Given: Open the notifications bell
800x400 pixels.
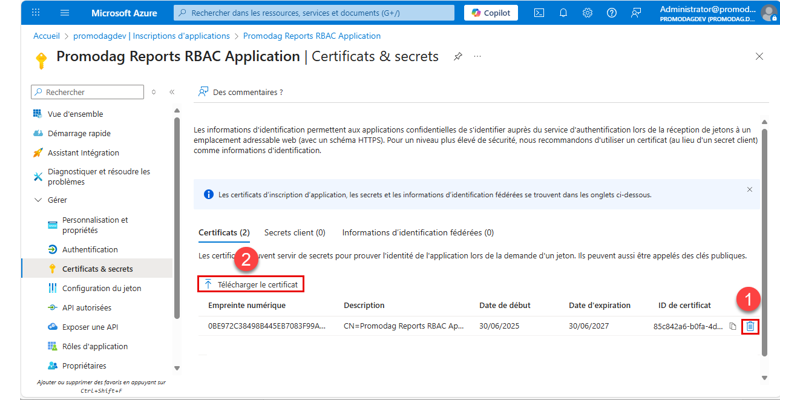Looking at the screenshot, I should 563,13.
